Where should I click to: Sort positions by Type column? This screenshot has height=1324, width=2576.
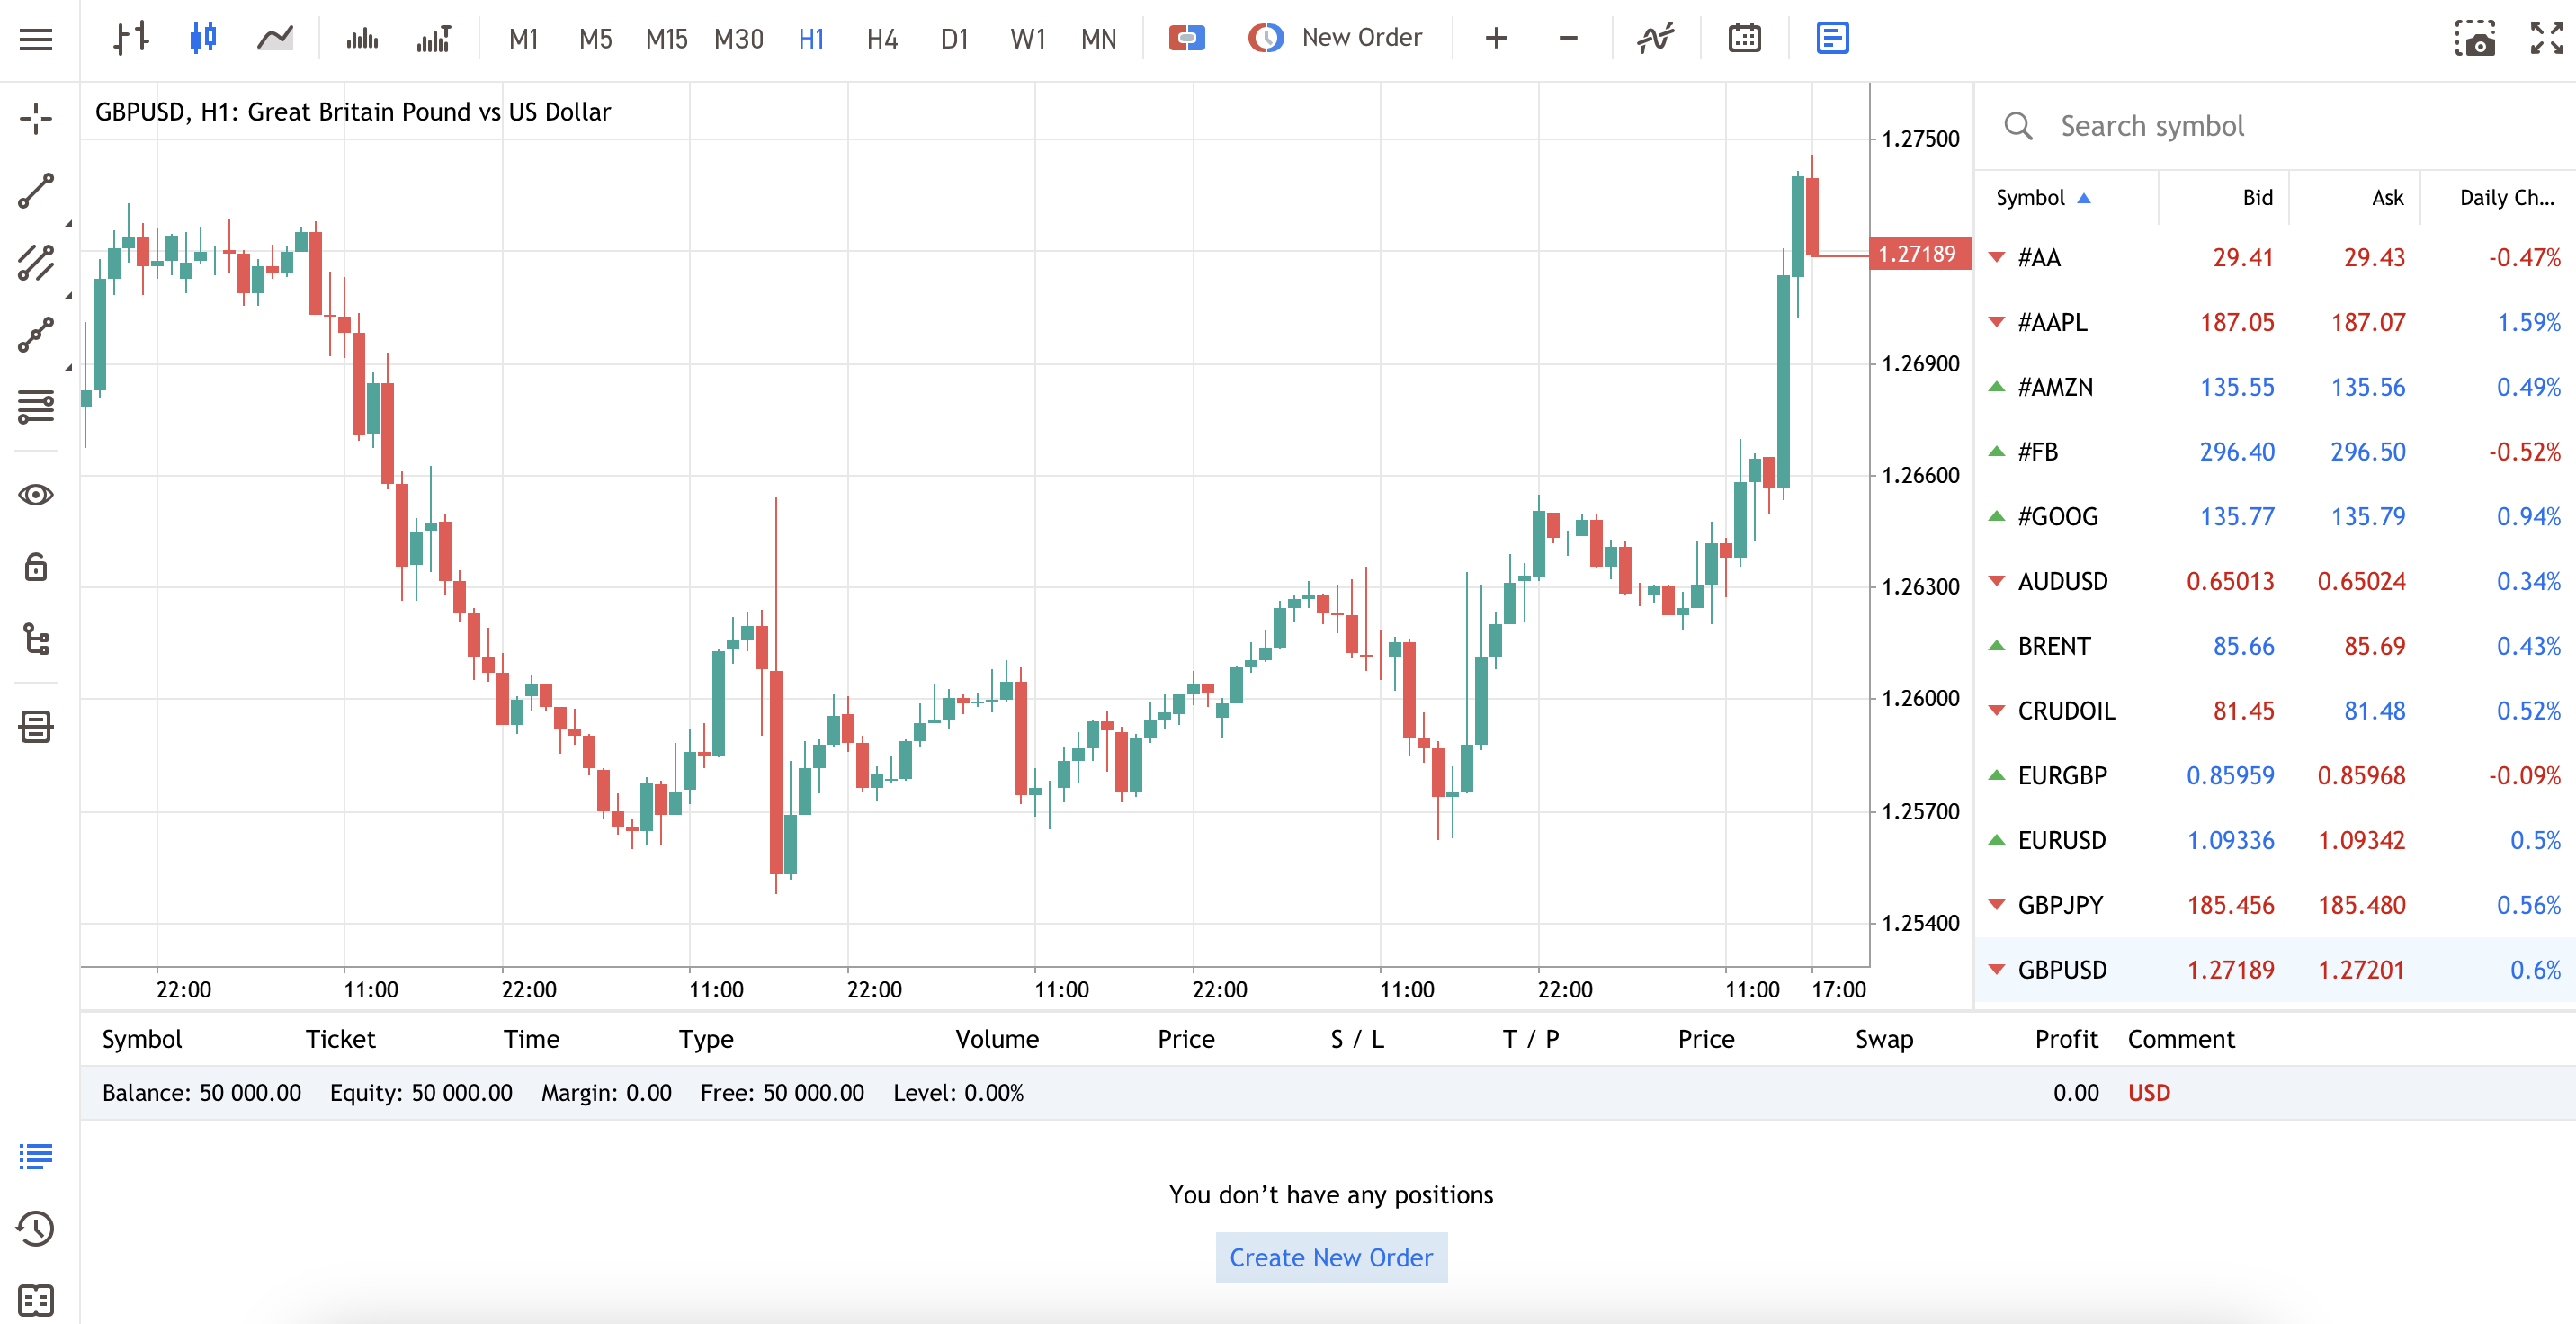click(706, 1040)
